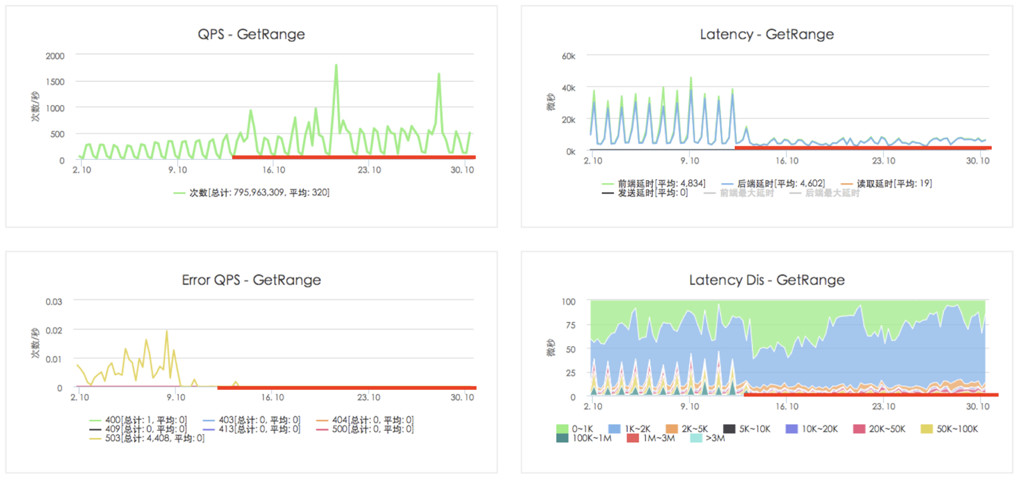Click the 50K~100K yellow legend swatch

(928, 429)
